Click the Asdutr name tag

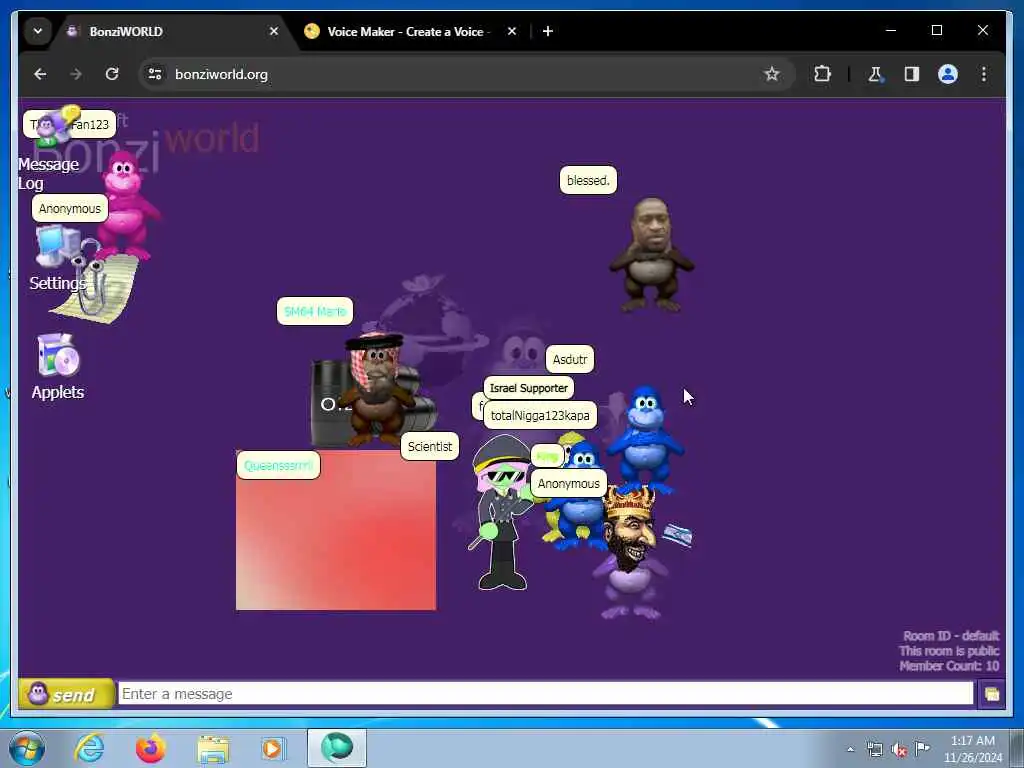coord(569,359)
